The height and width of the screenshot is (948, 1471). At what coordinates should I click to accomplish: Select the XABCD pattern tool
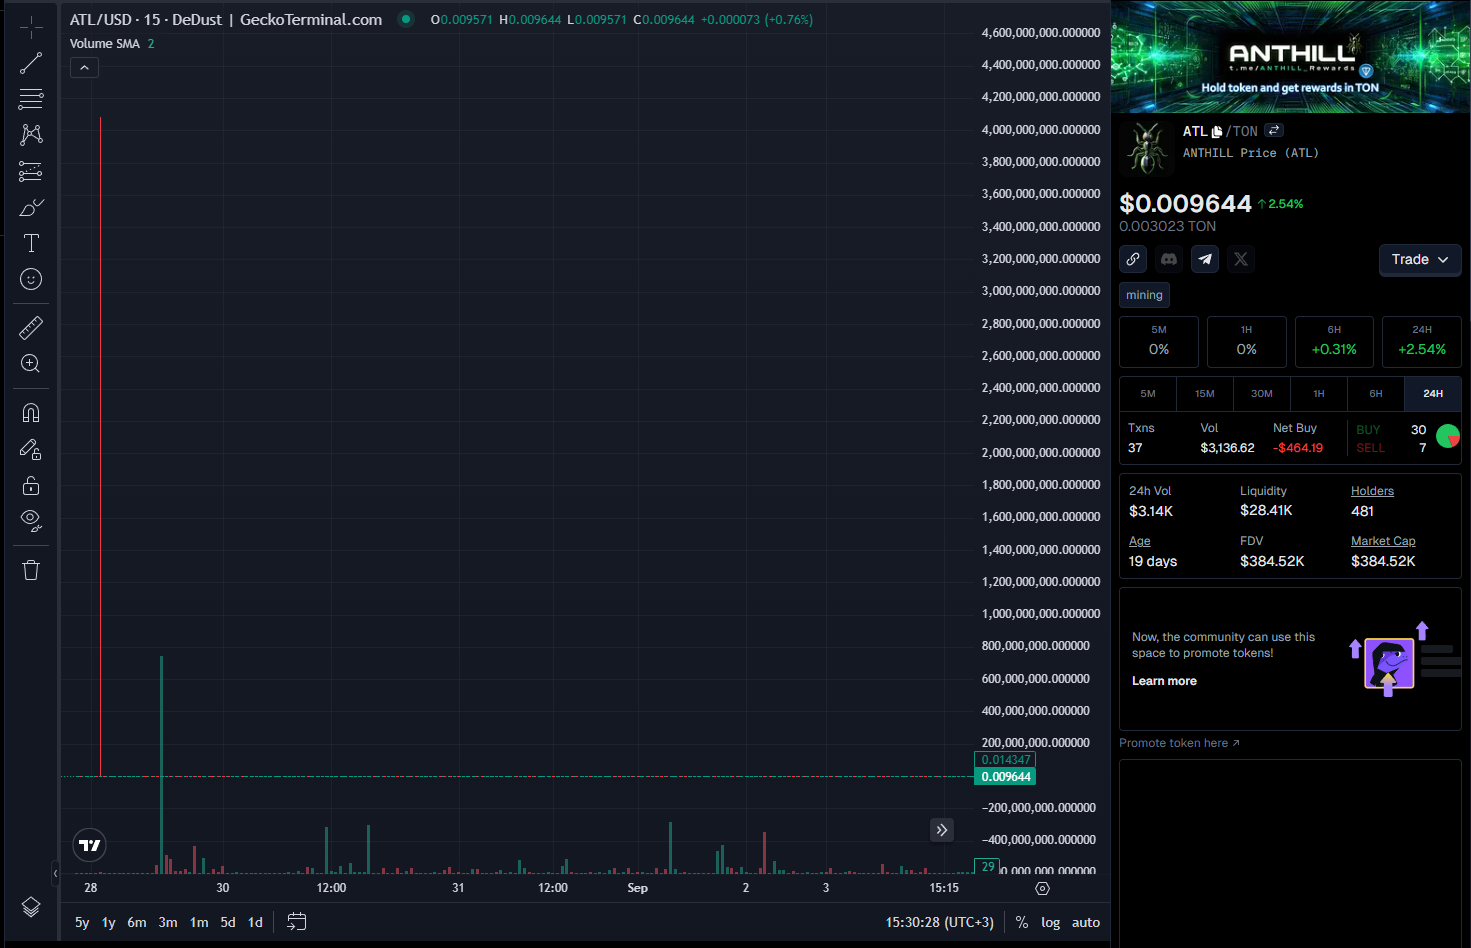point(31,135)
